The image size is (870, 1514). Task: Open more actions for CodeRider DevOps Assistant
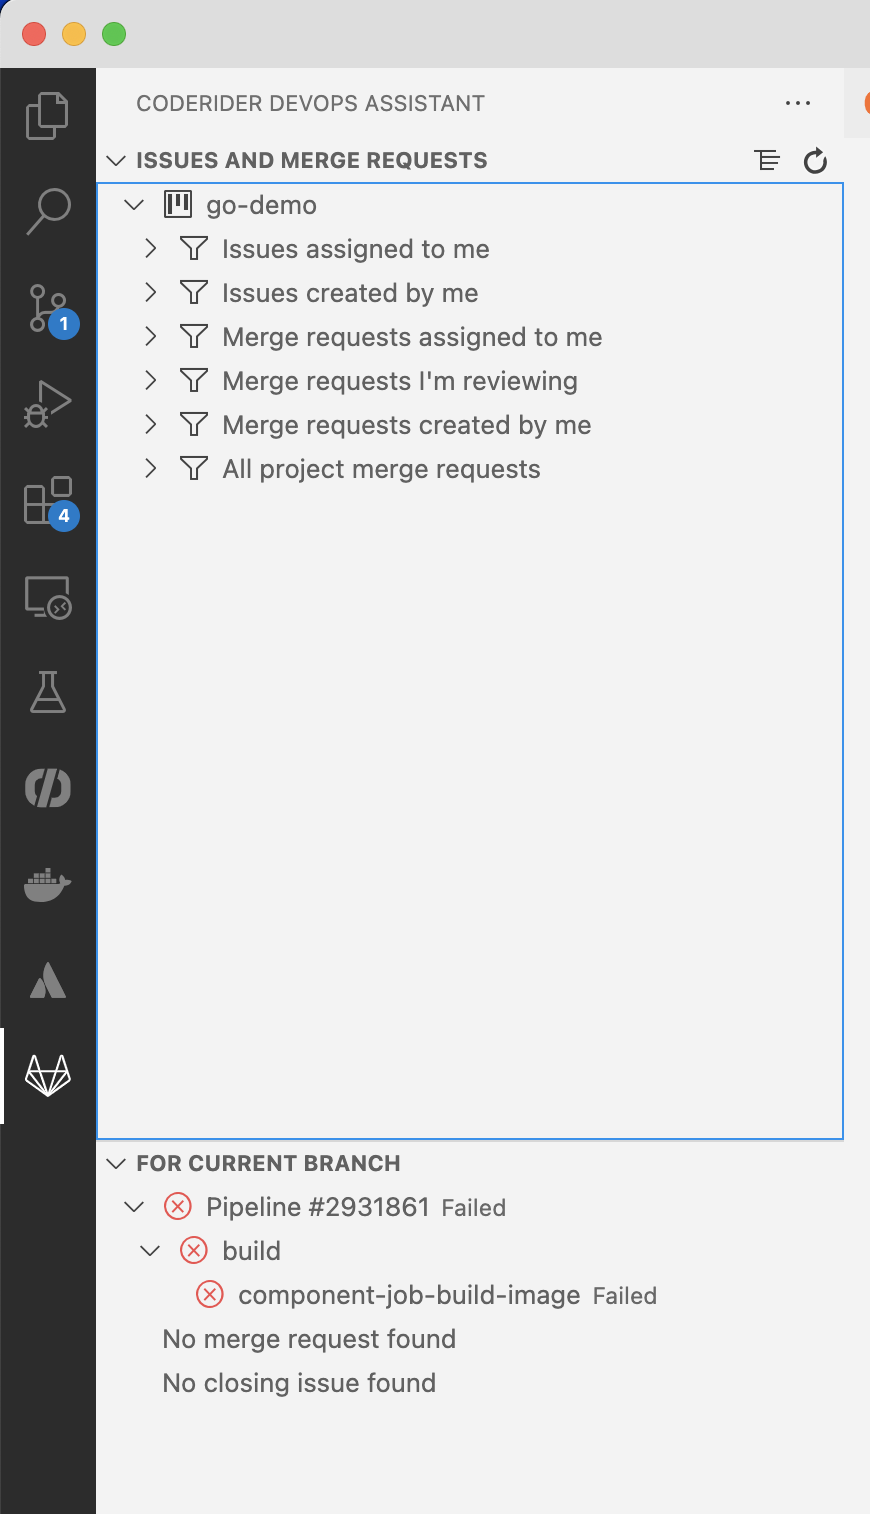pyautogui.click(x=797, y=102)
